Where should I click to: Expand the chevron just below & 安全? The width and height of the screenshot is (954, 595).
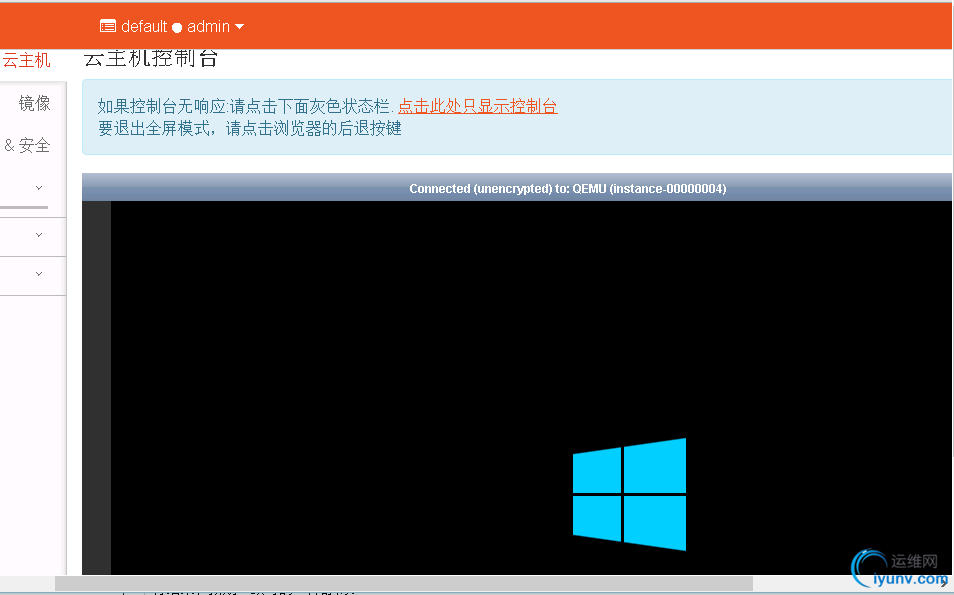tap(39, 188)
